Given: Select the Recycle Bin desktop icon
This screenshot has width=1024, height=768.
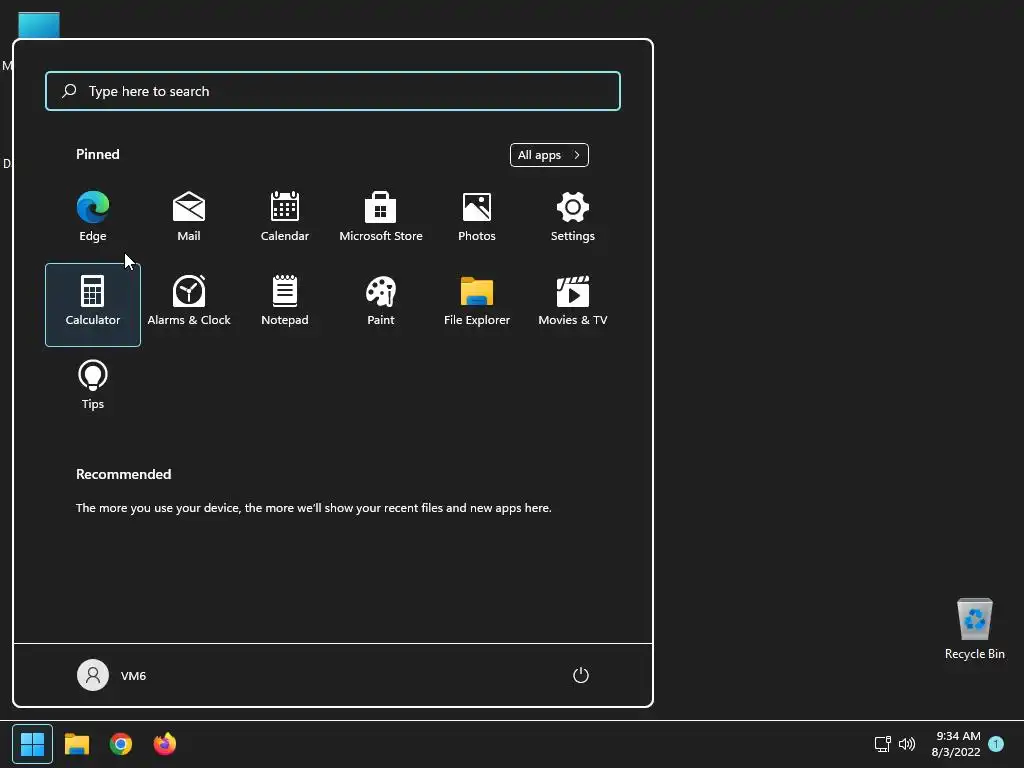Looking at the screenshot, I should tap(974, 629).
